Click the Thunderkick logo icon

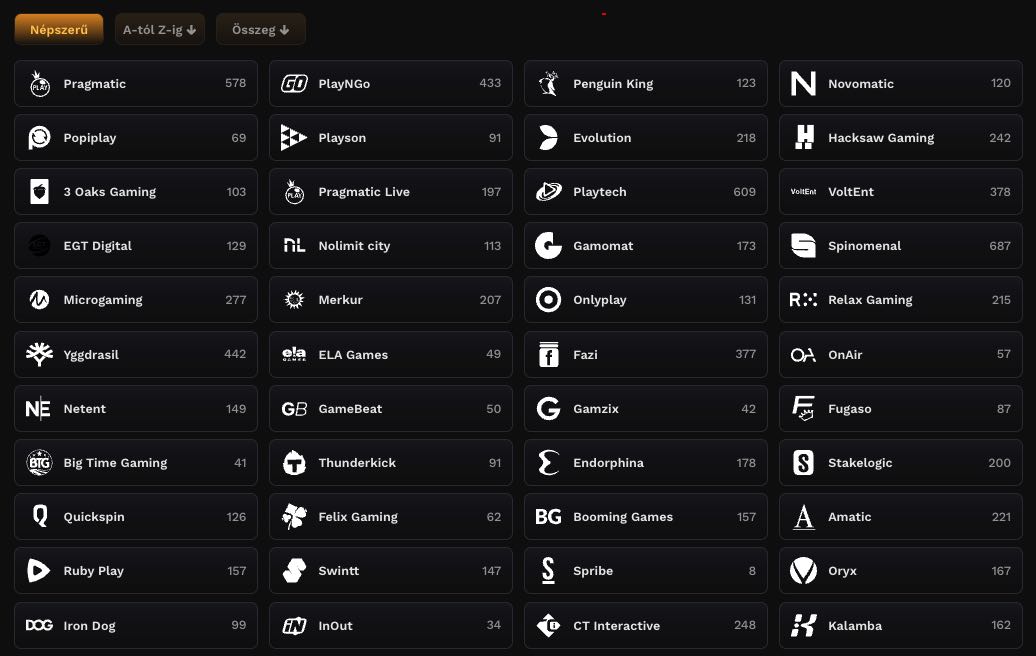294,463
